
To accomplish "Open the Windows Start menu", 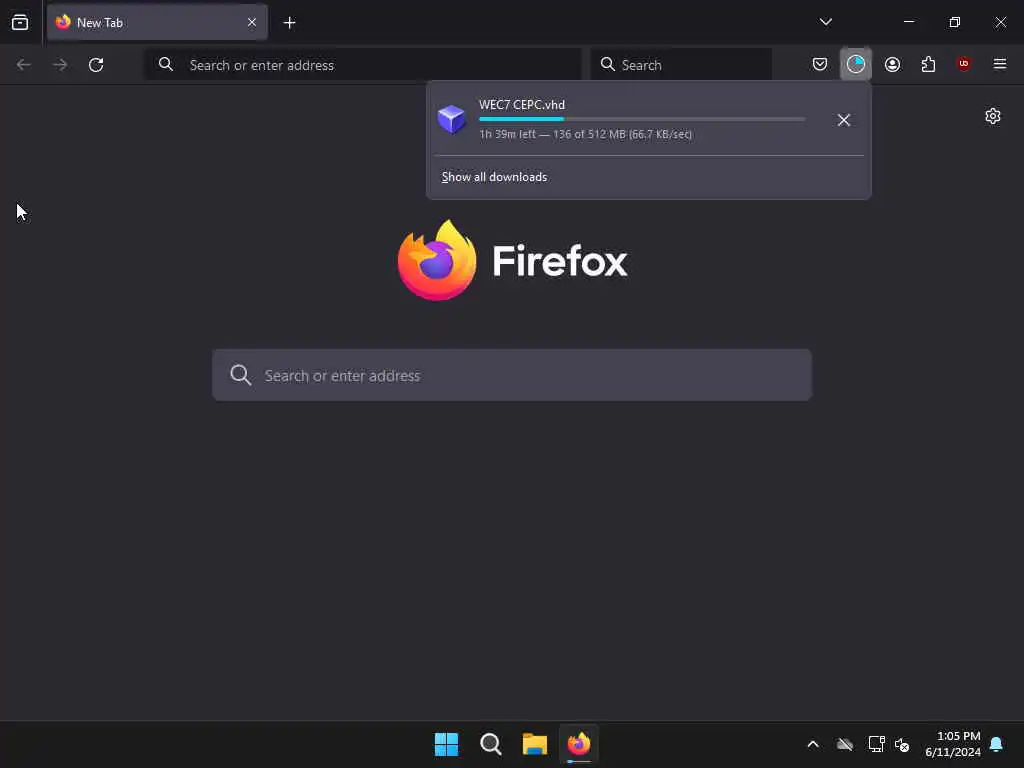I will (x=447, y=744).
